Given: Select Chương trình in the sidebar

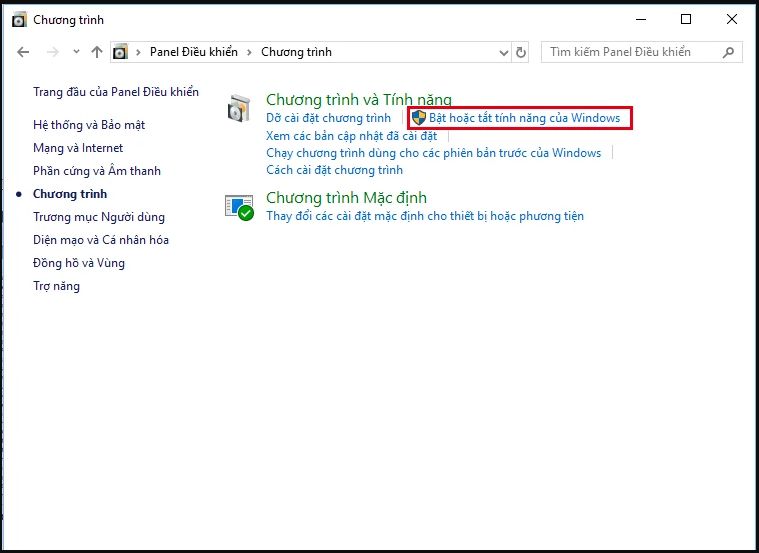Looking at the screenshot, I should point(70,194).
